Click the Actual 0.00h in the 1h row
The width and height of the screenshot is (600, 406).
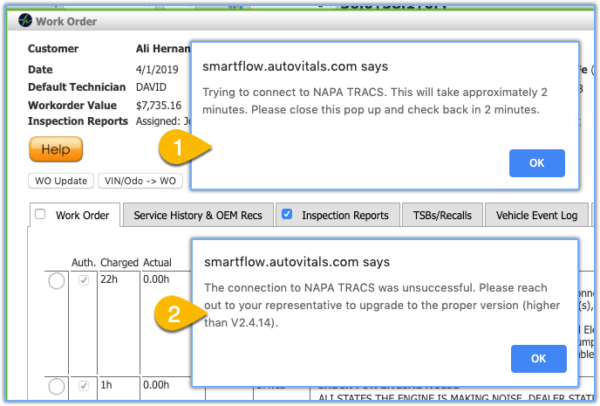point(156,385)
